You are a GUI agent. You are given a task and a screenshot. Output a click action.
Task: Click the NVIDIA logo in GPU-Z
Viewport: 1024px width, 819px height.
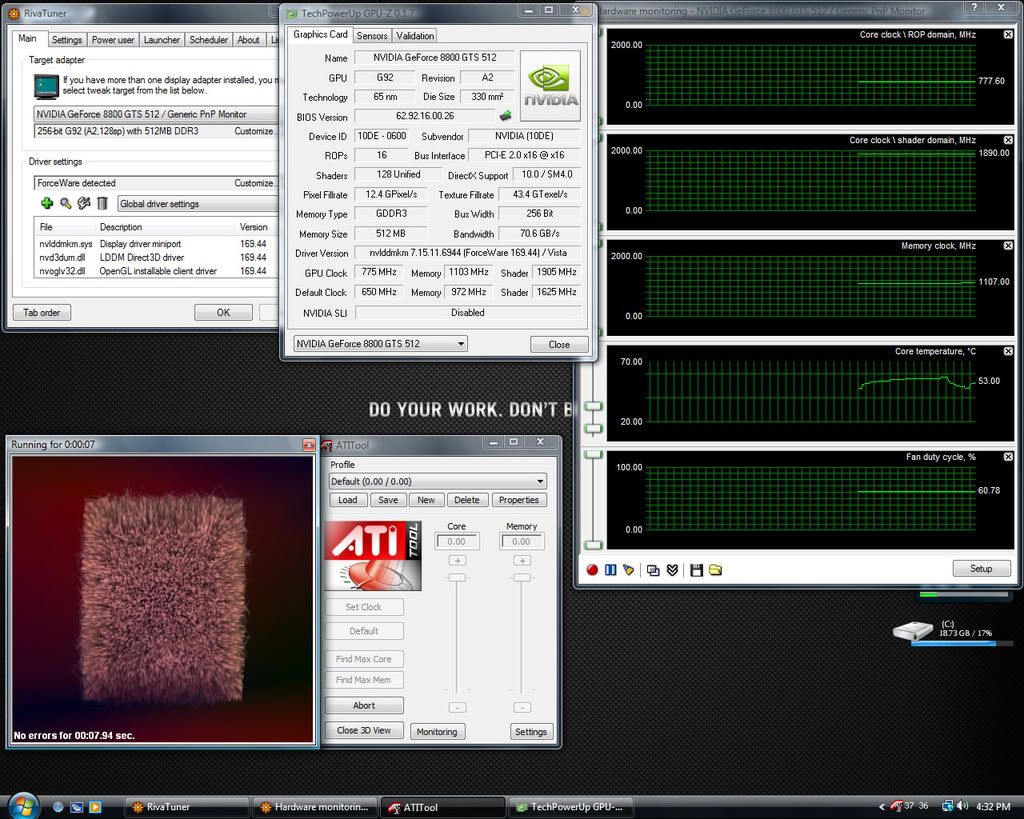click(550, 86)
